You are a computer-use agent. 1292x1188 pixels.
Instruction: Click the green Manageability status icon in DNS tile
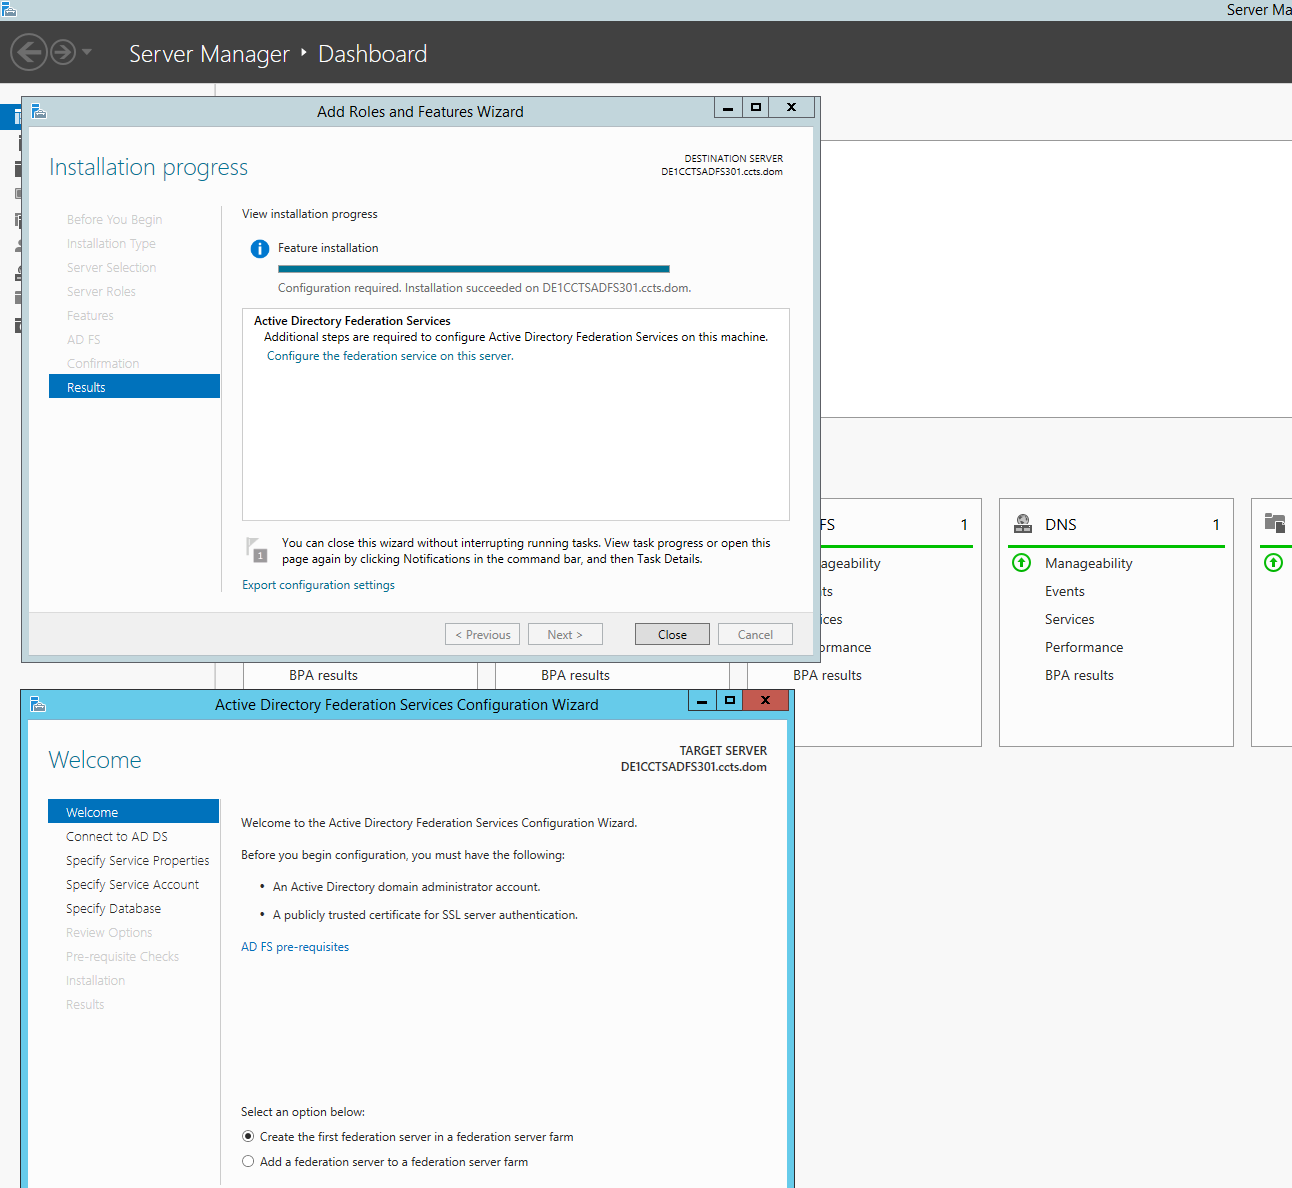click(1021, 563)
